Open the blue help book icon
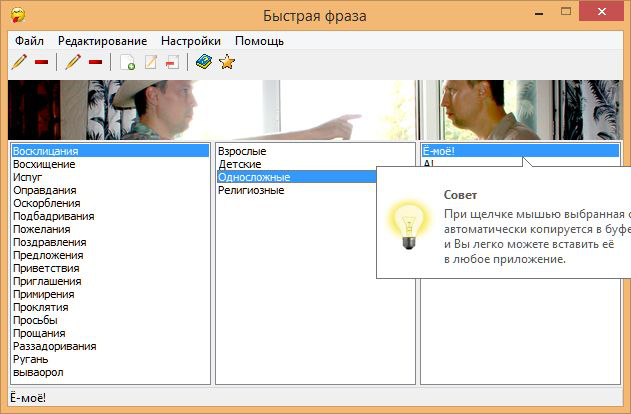 (x=204, y=62)
